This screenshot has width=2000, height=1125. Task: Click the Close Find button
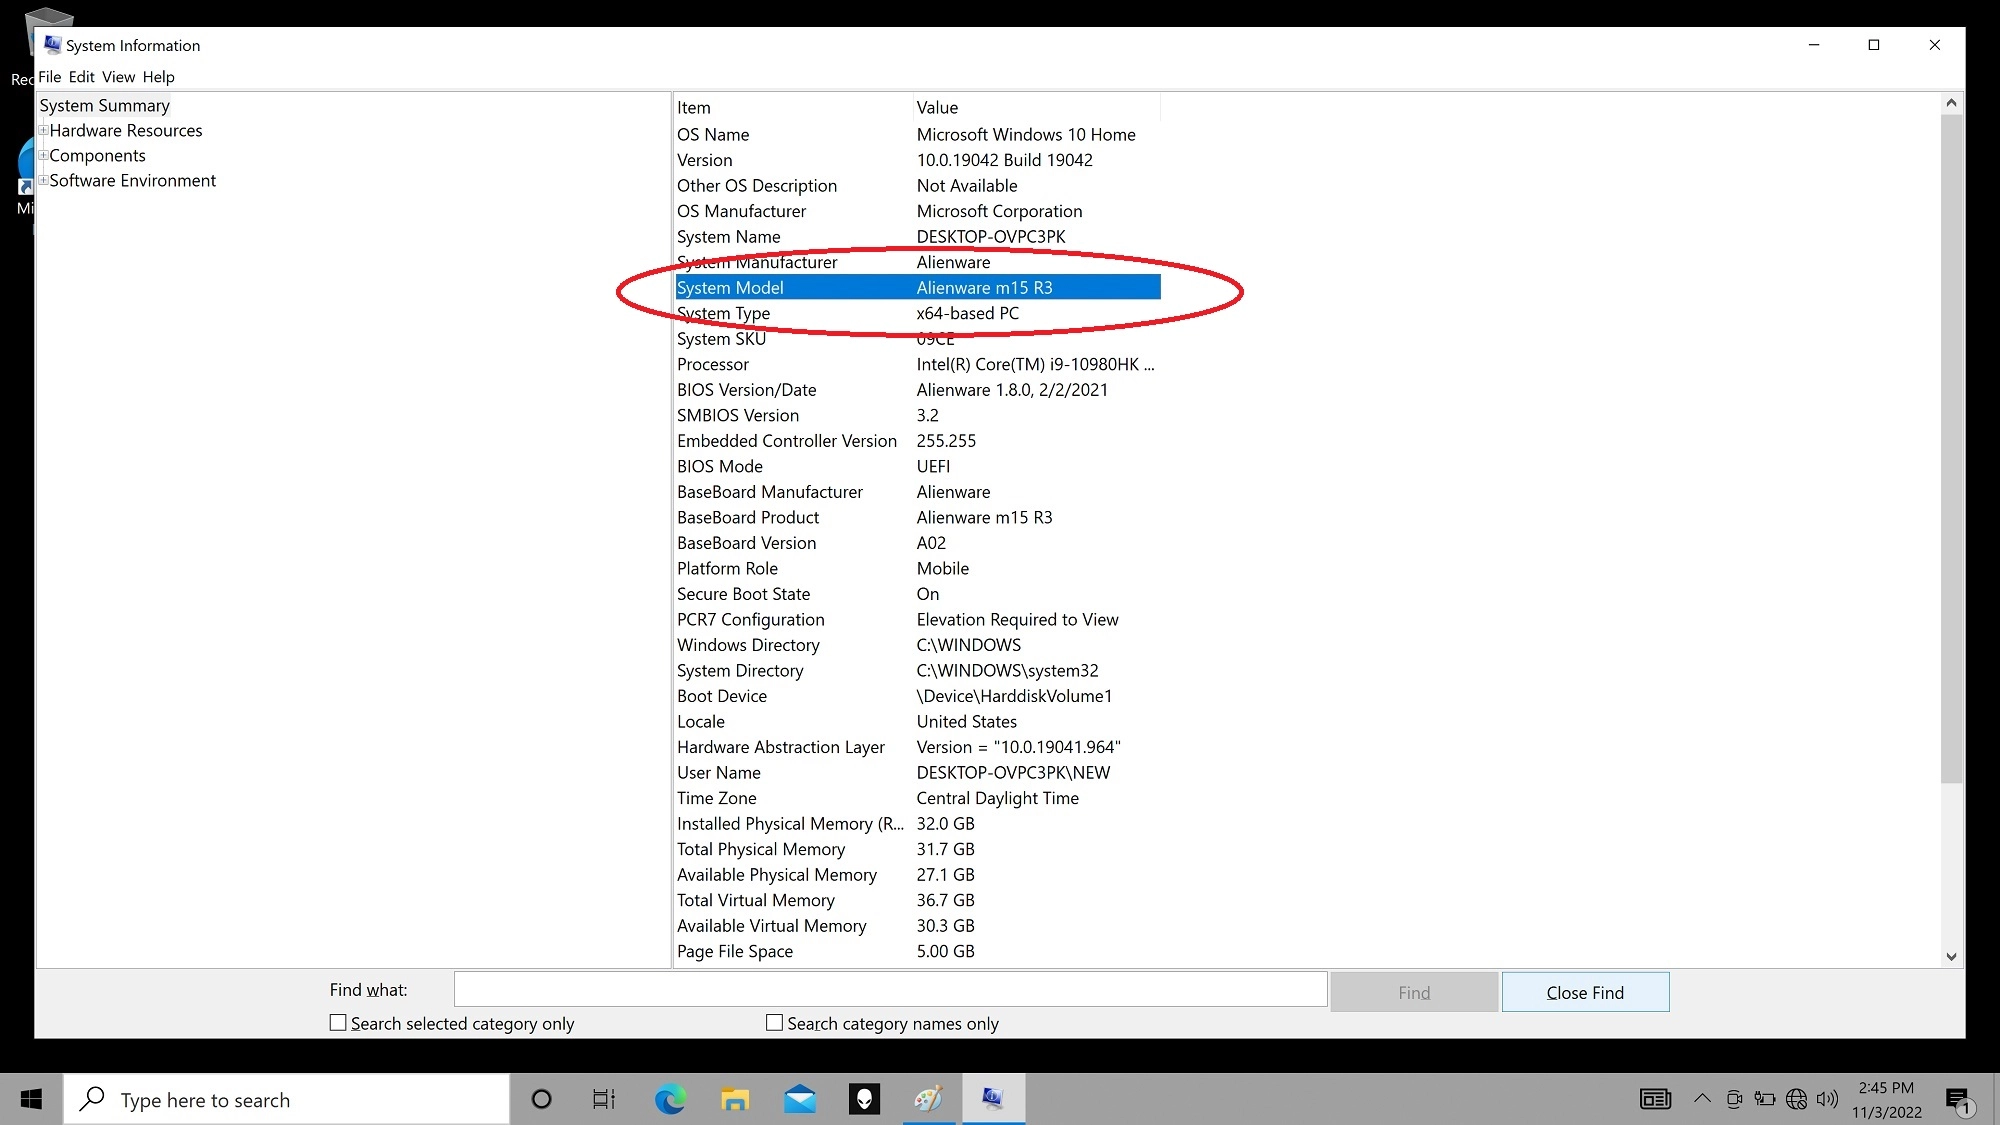(1585, 992)
